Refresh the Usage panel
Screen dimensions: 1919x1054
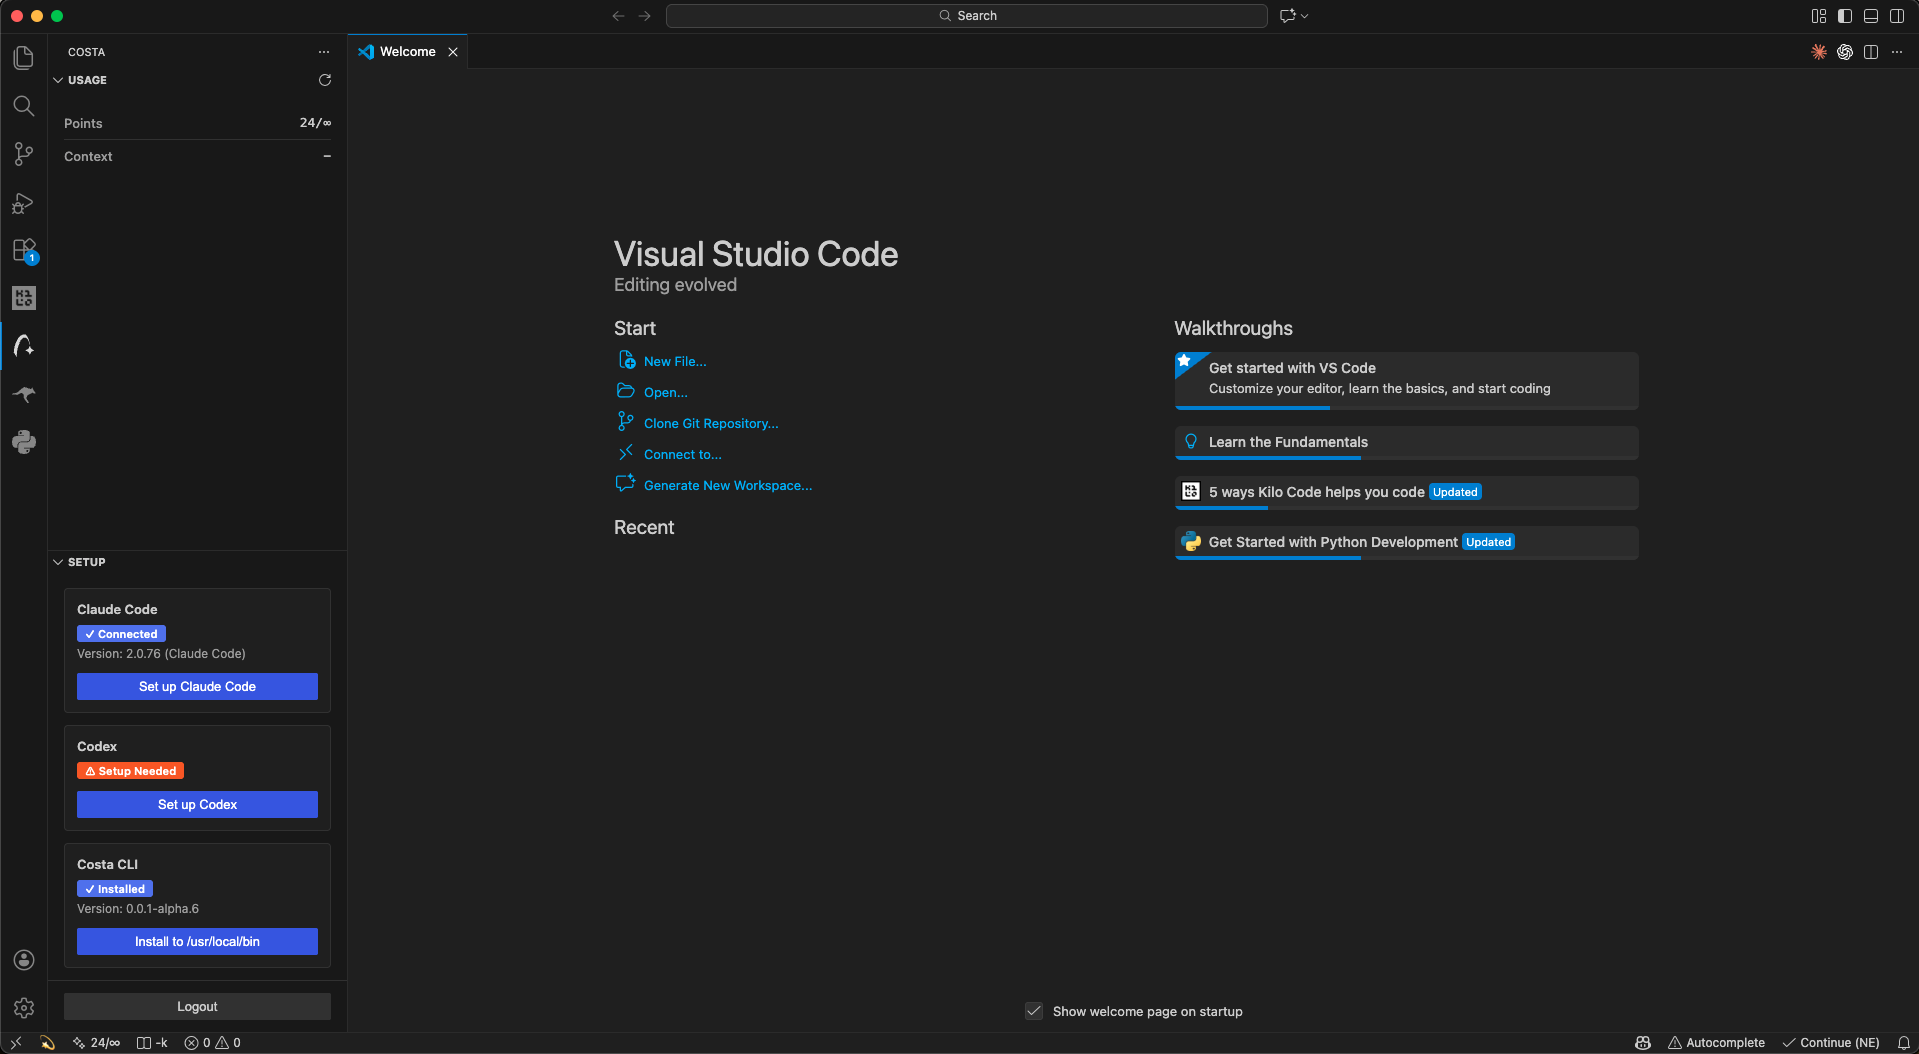[x=324, y=80]
